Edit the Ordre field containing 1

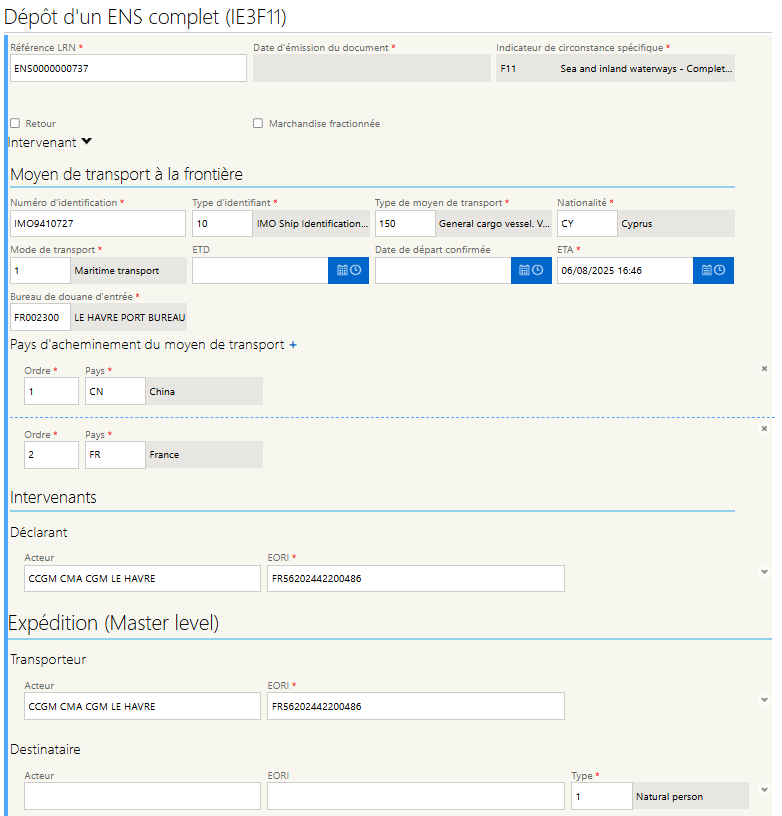pyautogui.click(x=51, y=391)
